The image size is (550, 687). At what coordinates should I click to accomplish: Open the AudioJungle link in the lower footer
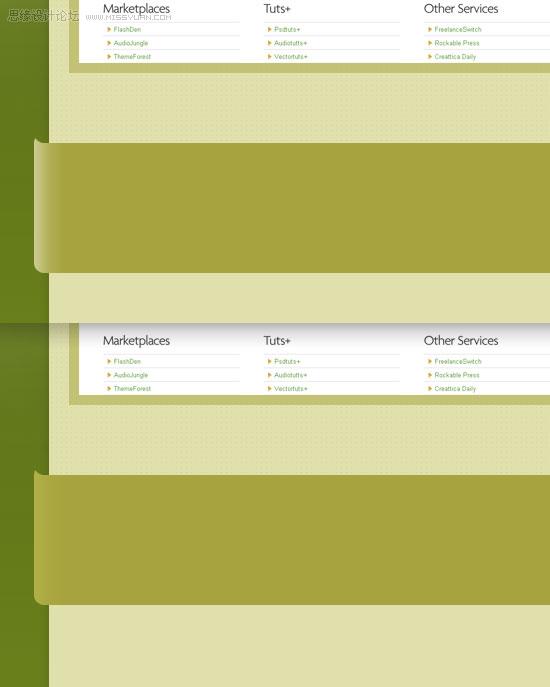click(131, 375)
